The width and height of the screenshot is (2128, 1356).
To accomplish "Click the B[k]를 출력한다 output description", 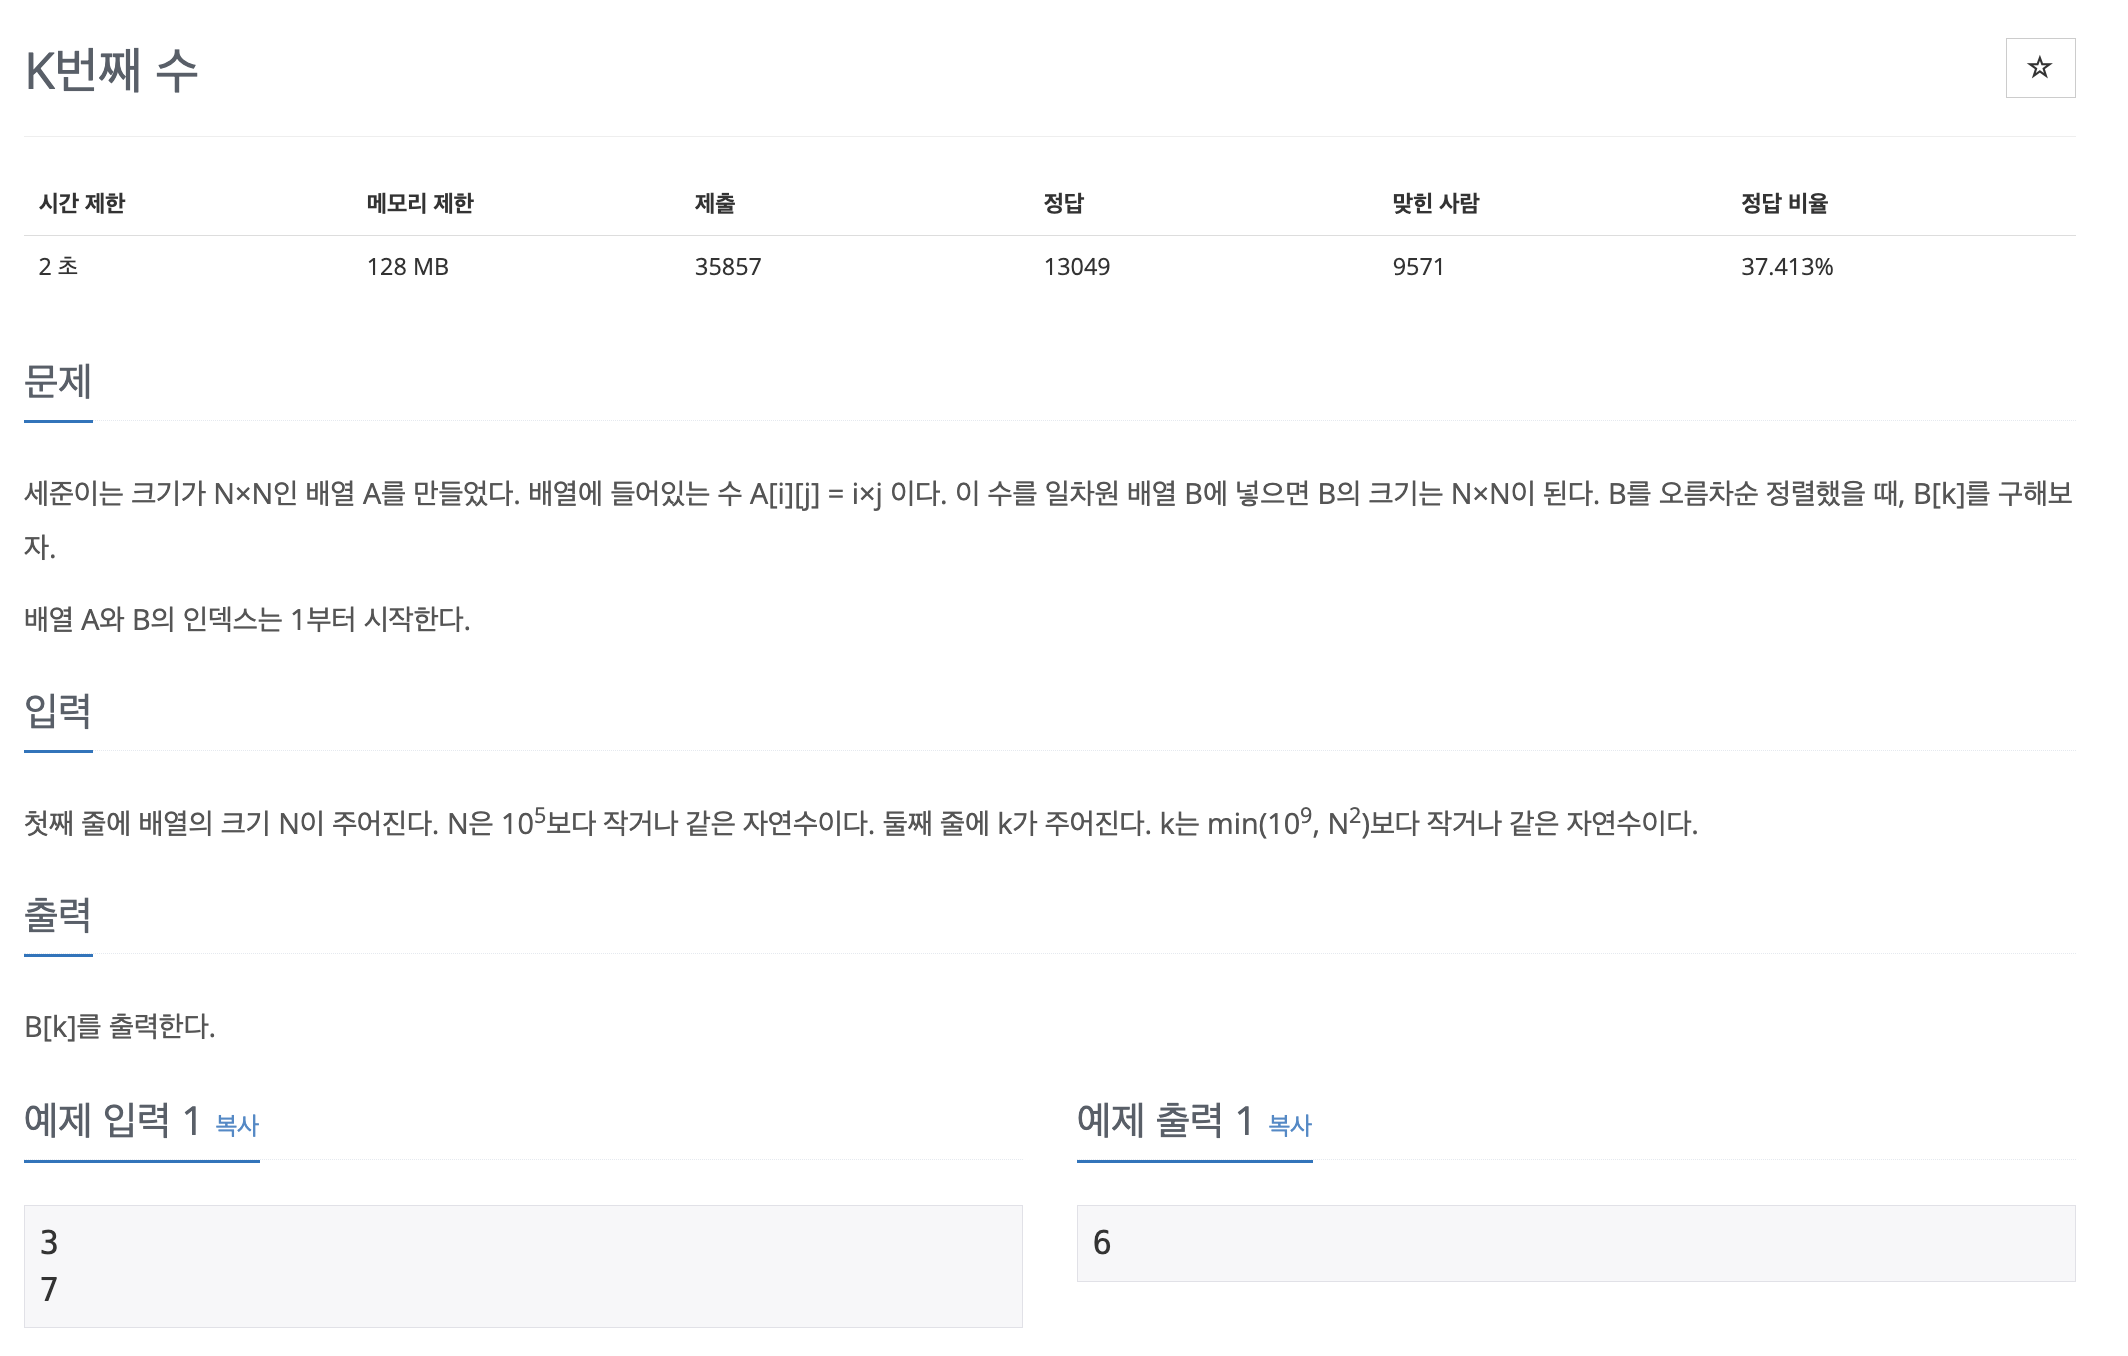I will pos(120,1027).
